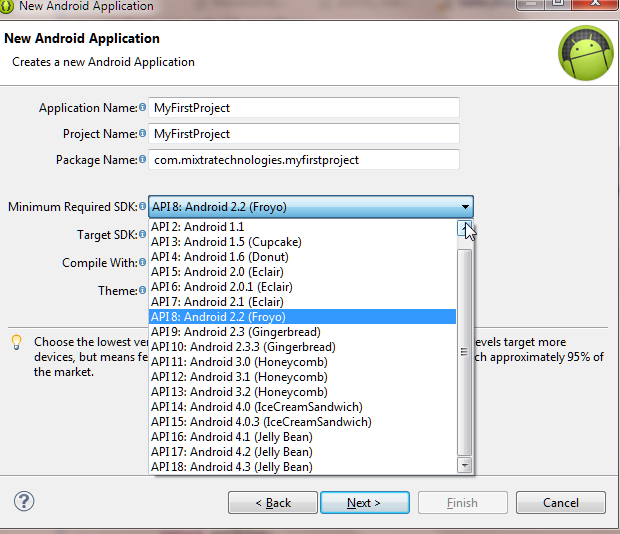Select API 10: Android 2.3.3 (Gingerbread)
The width and height of the screenshot is (620, 534).
coord(302,347)
